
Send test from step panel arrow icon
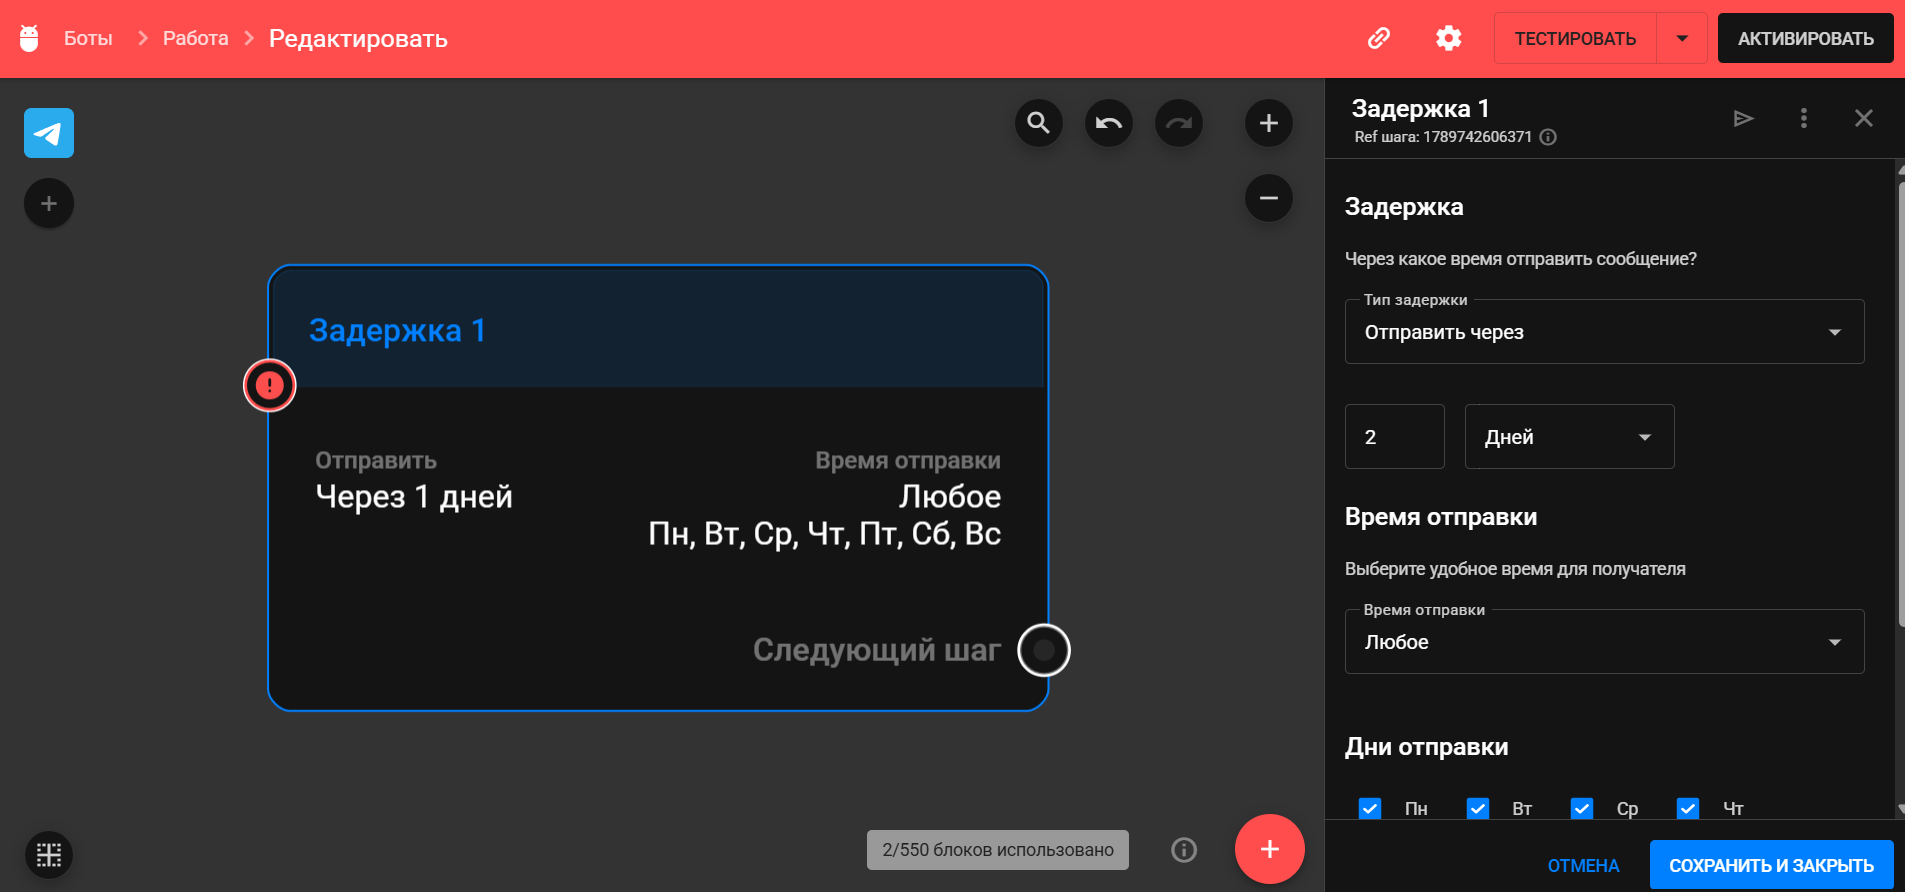pyautogui.click(x=1743, y=118)
